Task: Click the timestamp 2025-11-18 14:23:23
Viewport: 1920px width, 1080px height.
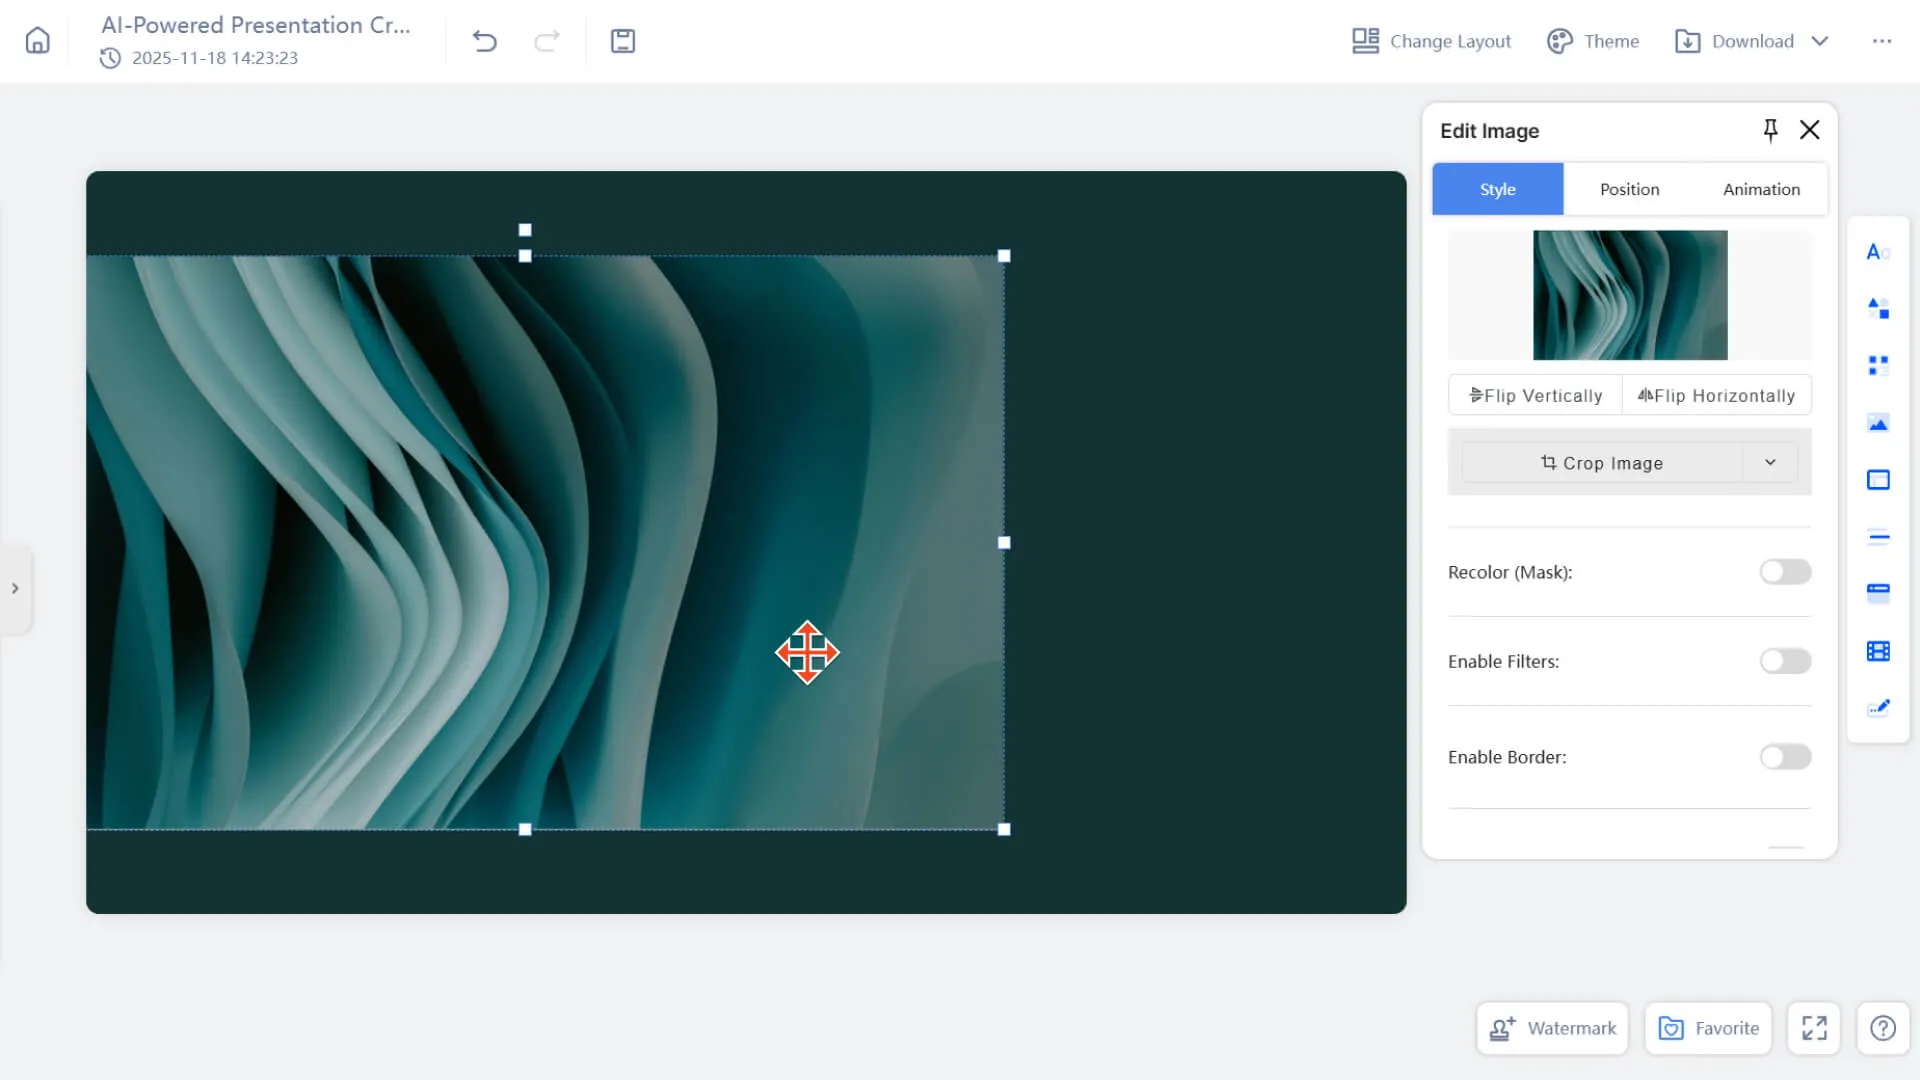Action: (215, 58)
